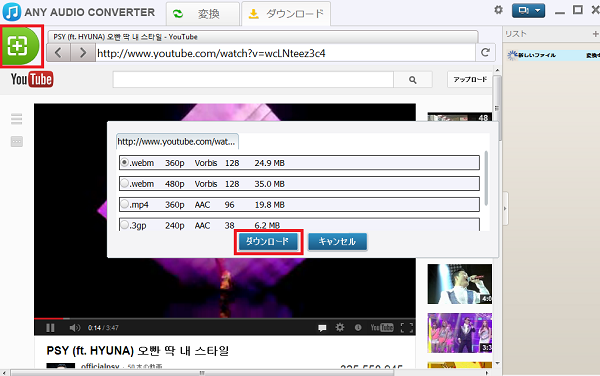Select the .3gp 240p AAC format option

click(x=299, y=225)
